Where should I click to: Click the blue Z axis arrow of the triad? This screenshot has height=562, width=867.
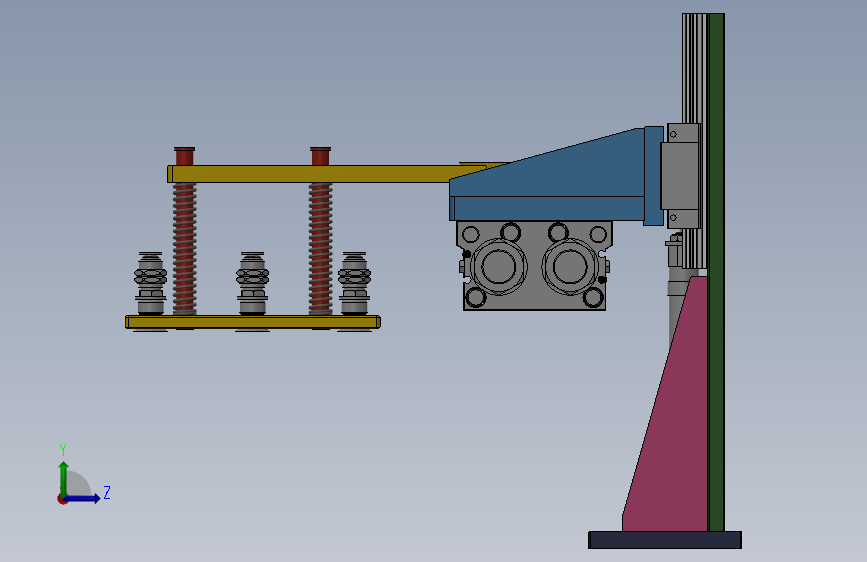[83, 498]
